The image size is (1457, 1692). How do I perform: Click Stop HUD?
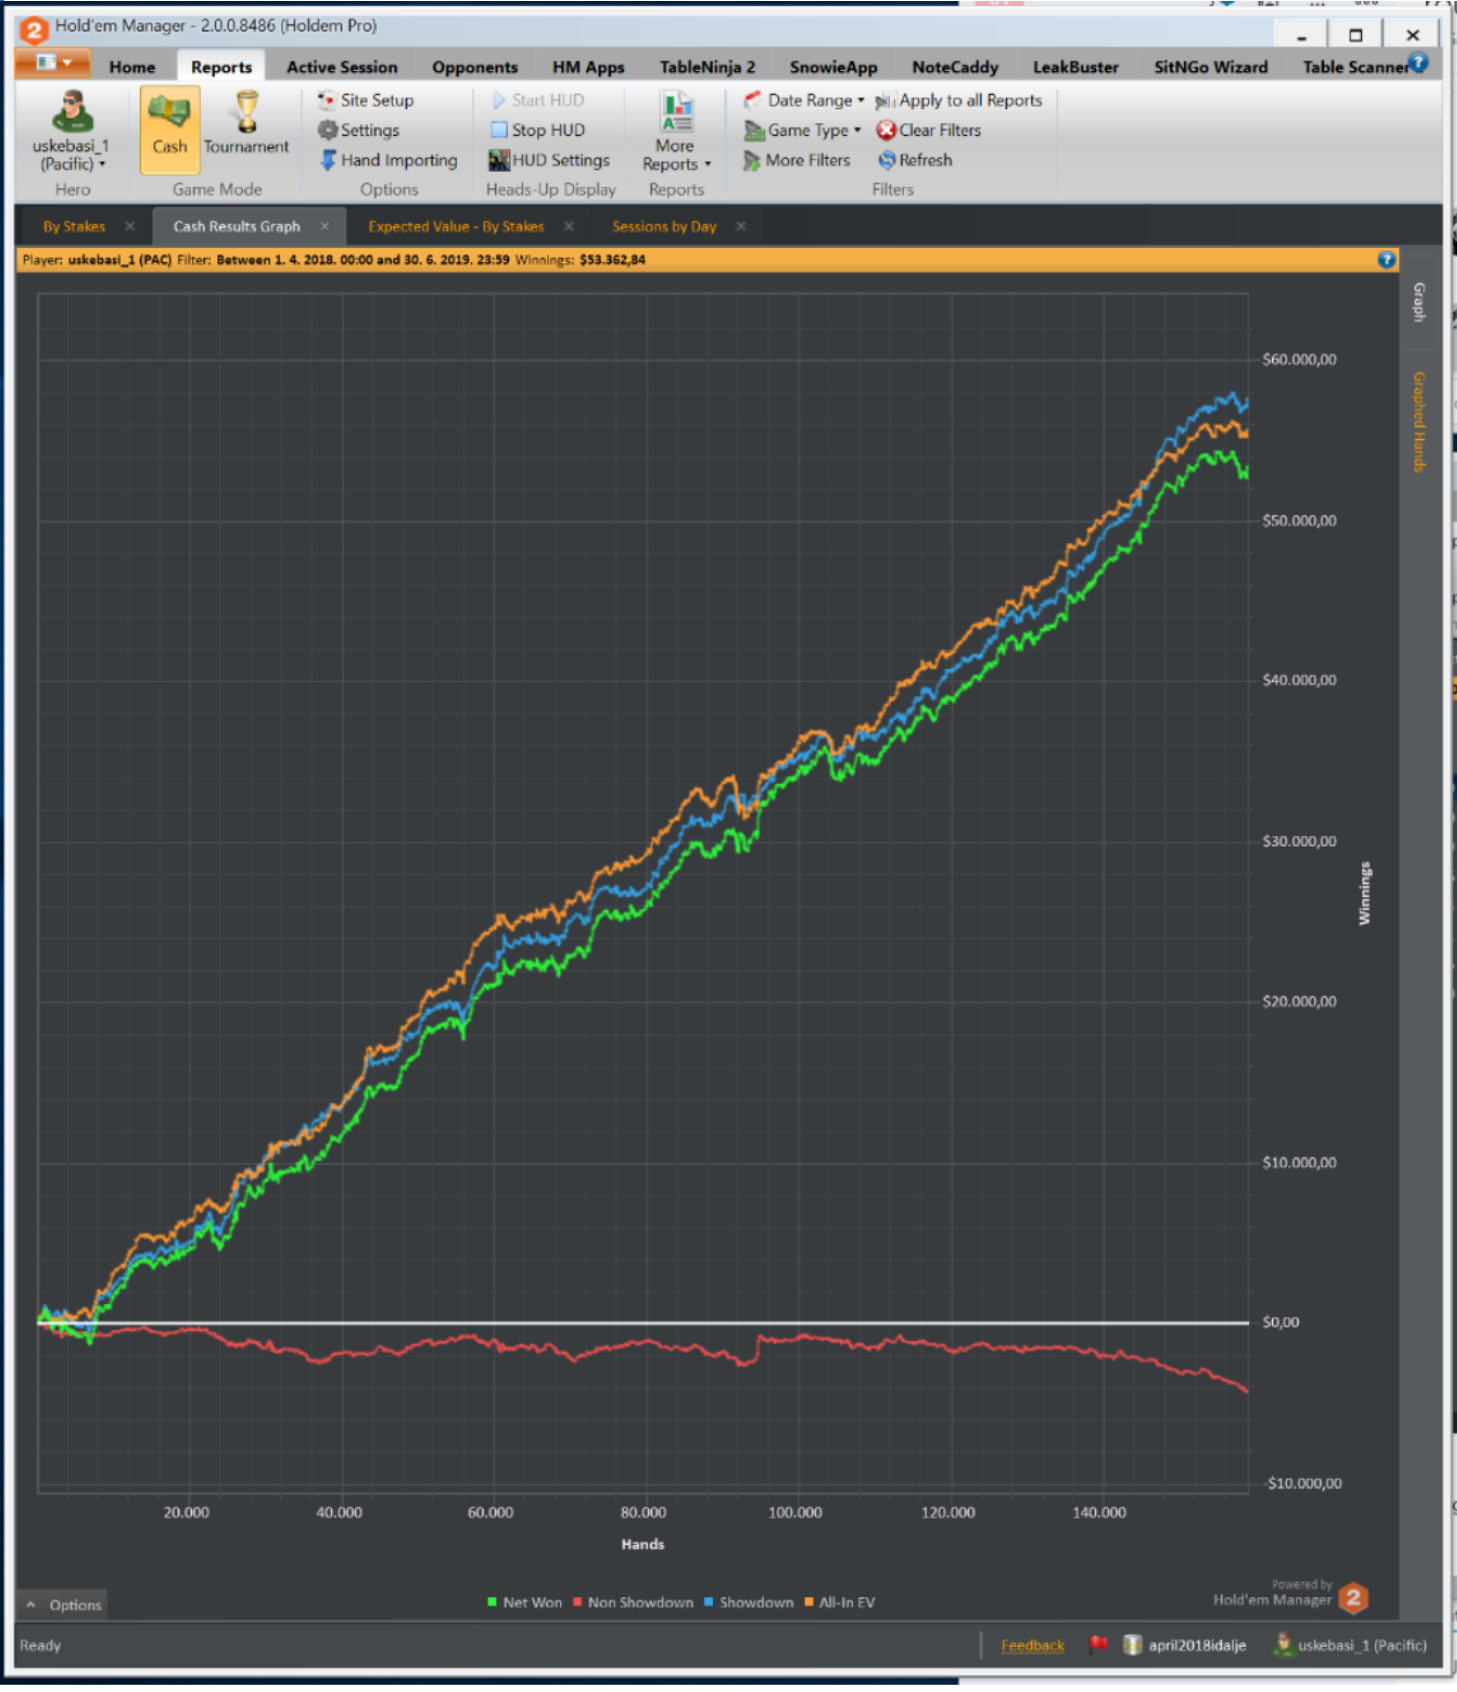538,130
